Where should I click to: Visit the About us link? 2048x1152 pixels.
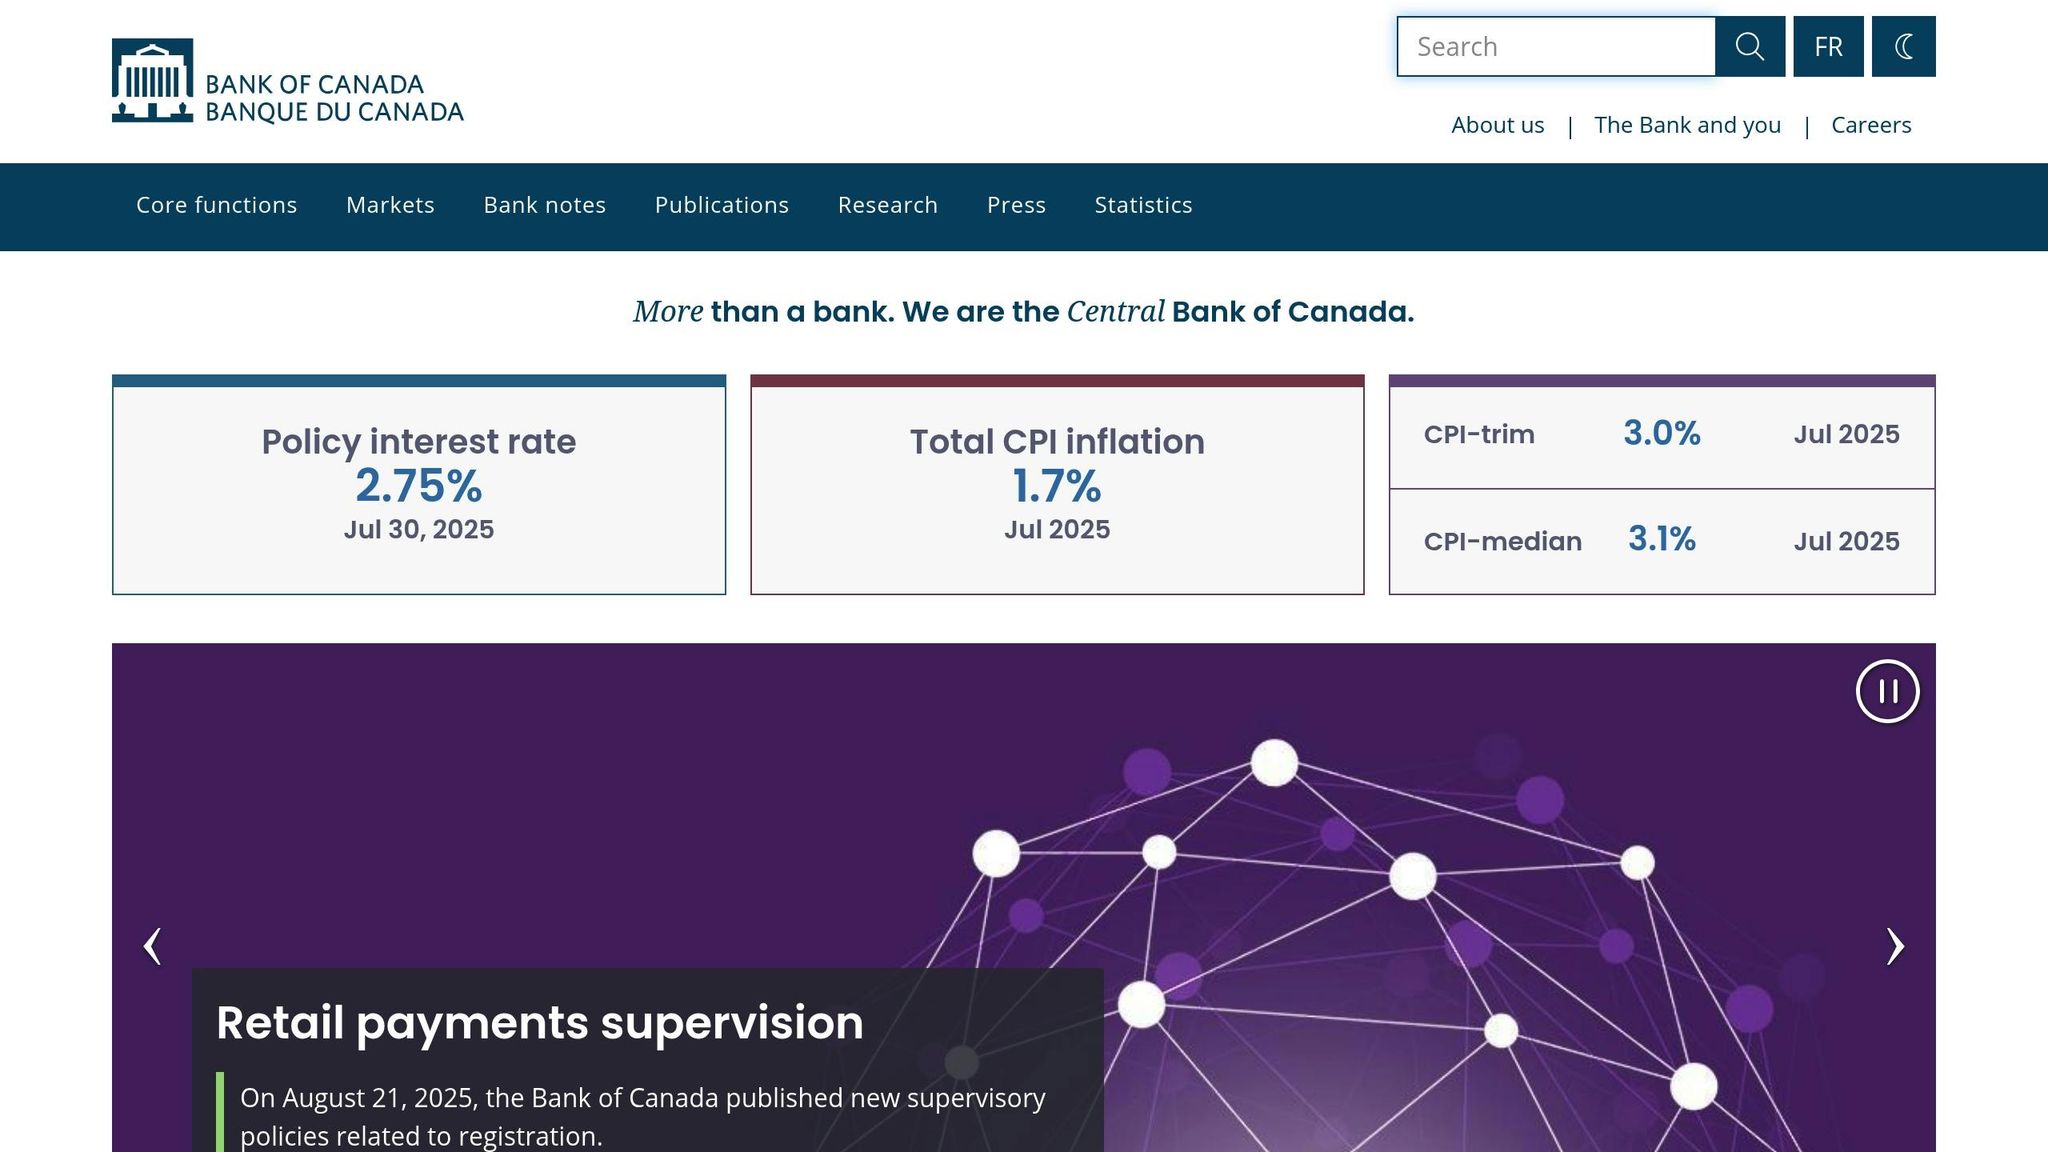pos(1497,125)
